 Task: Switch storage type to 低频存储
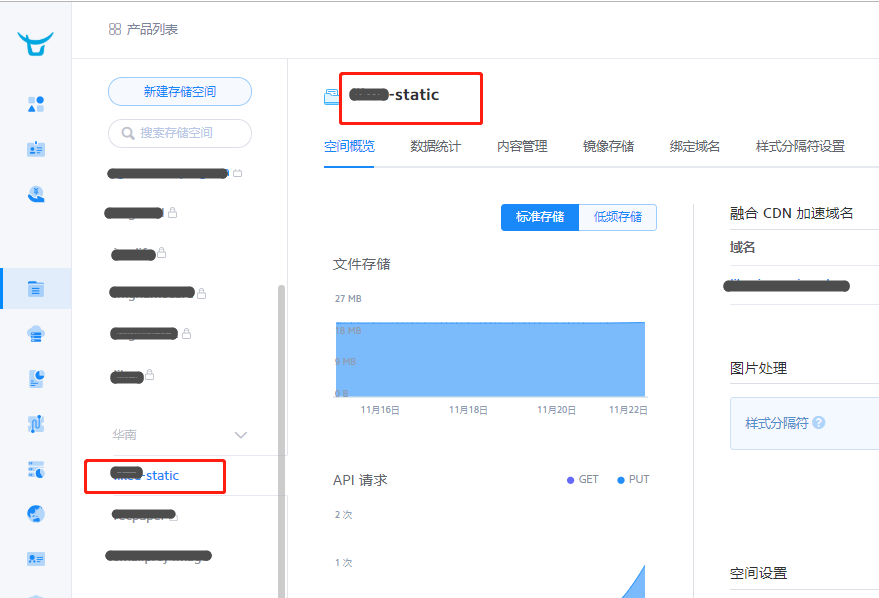pyautogui.click(x=617, y=217)
